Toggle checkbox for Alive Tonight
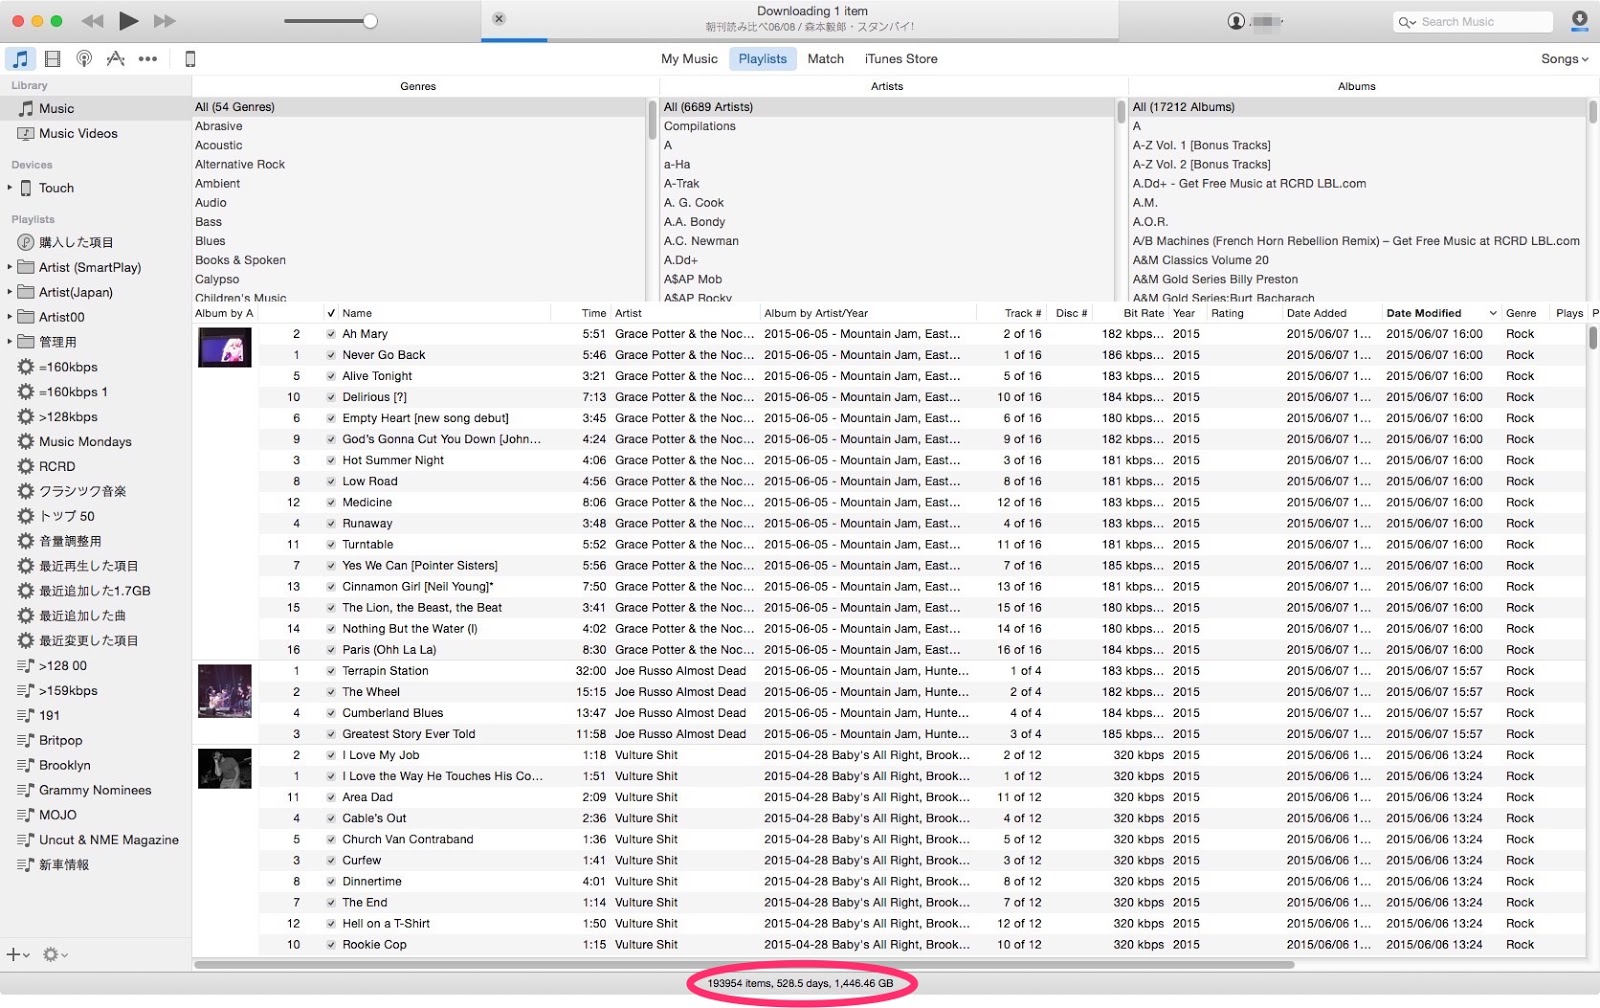This screenshot has height=1008, width=1600. tap(331, 376)
